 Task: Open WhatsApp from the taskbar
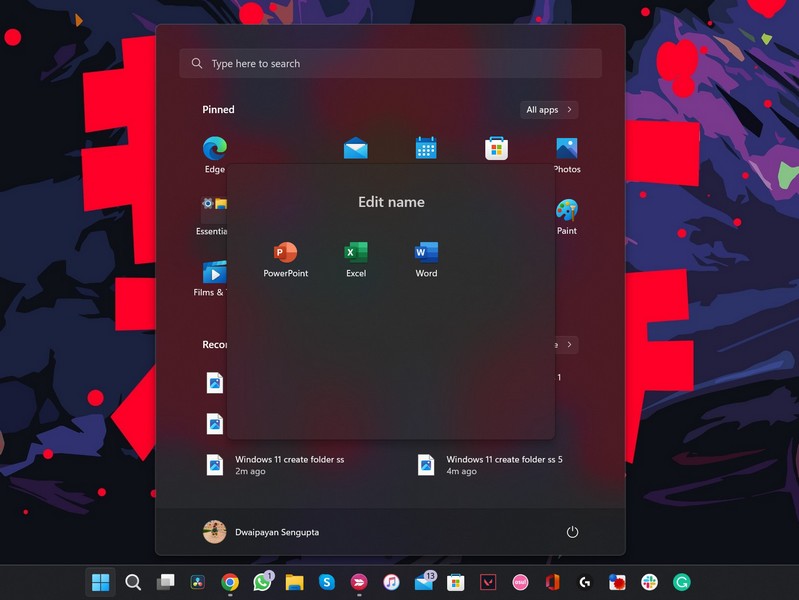tap(262, 582)
